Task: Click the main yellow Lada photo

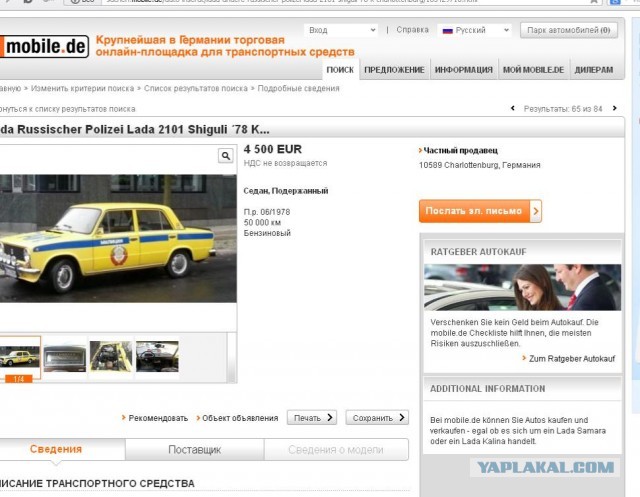Action: point(118,239)
